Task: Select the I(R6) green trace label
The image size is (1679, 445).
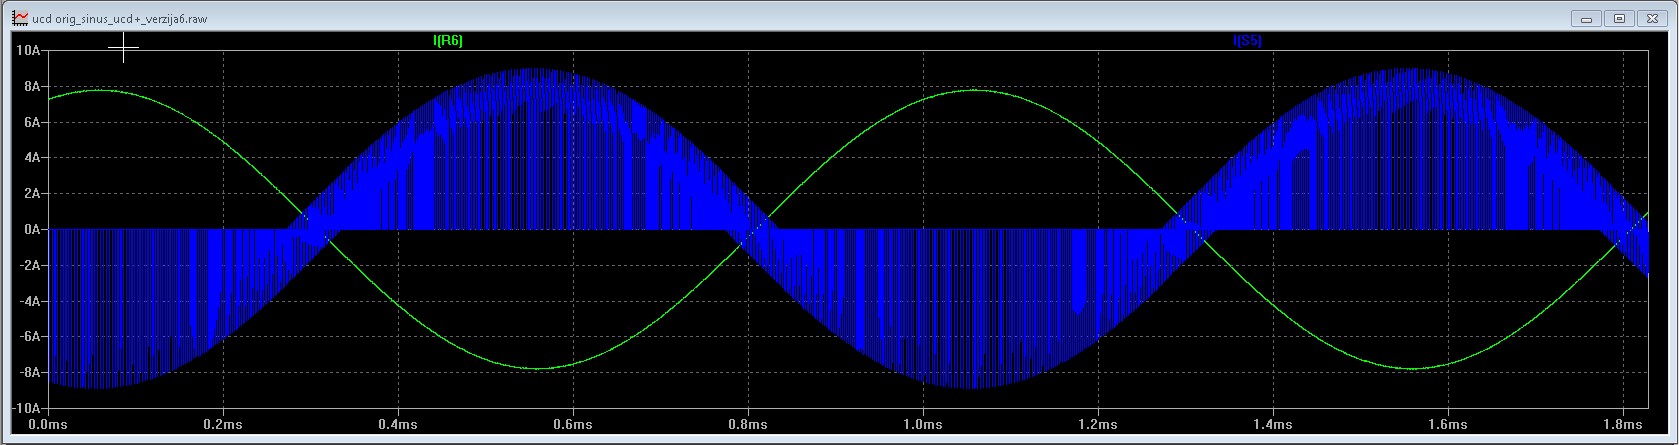Action: tap(447, 41)
